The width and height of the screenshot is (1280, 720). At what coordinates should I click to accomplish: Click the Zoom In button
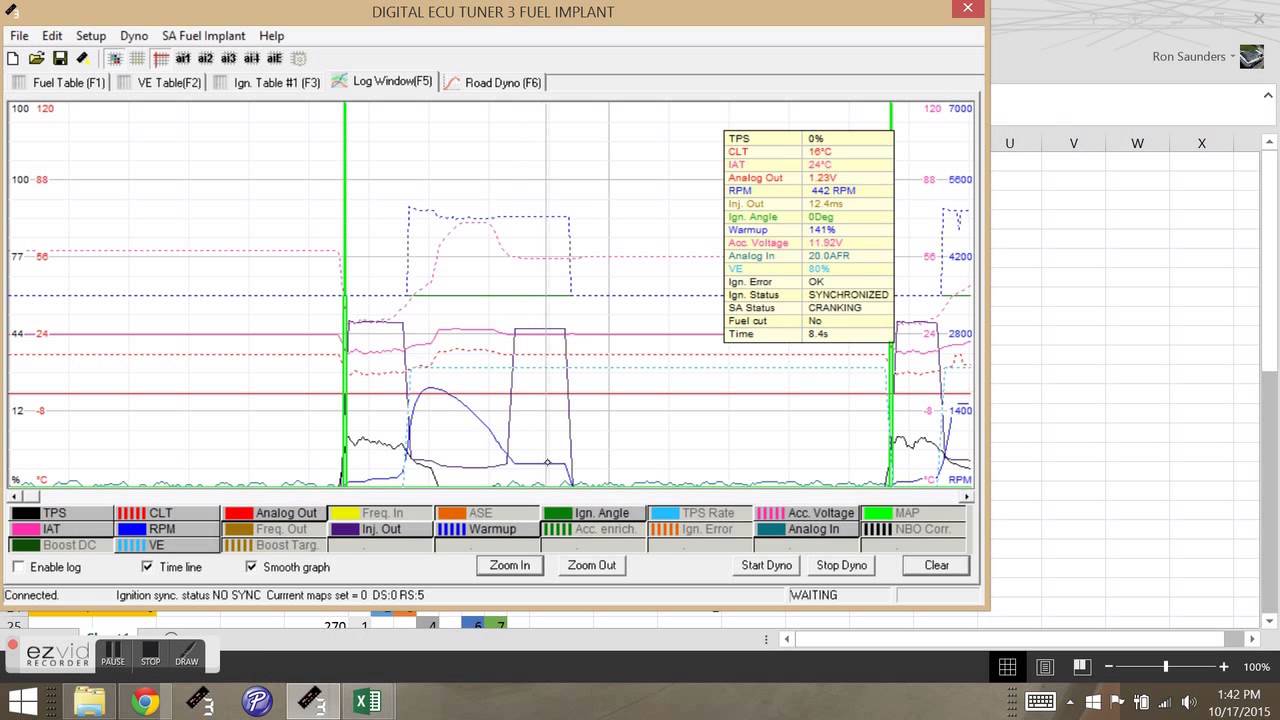pyautogui.click(x=510, y=565)
